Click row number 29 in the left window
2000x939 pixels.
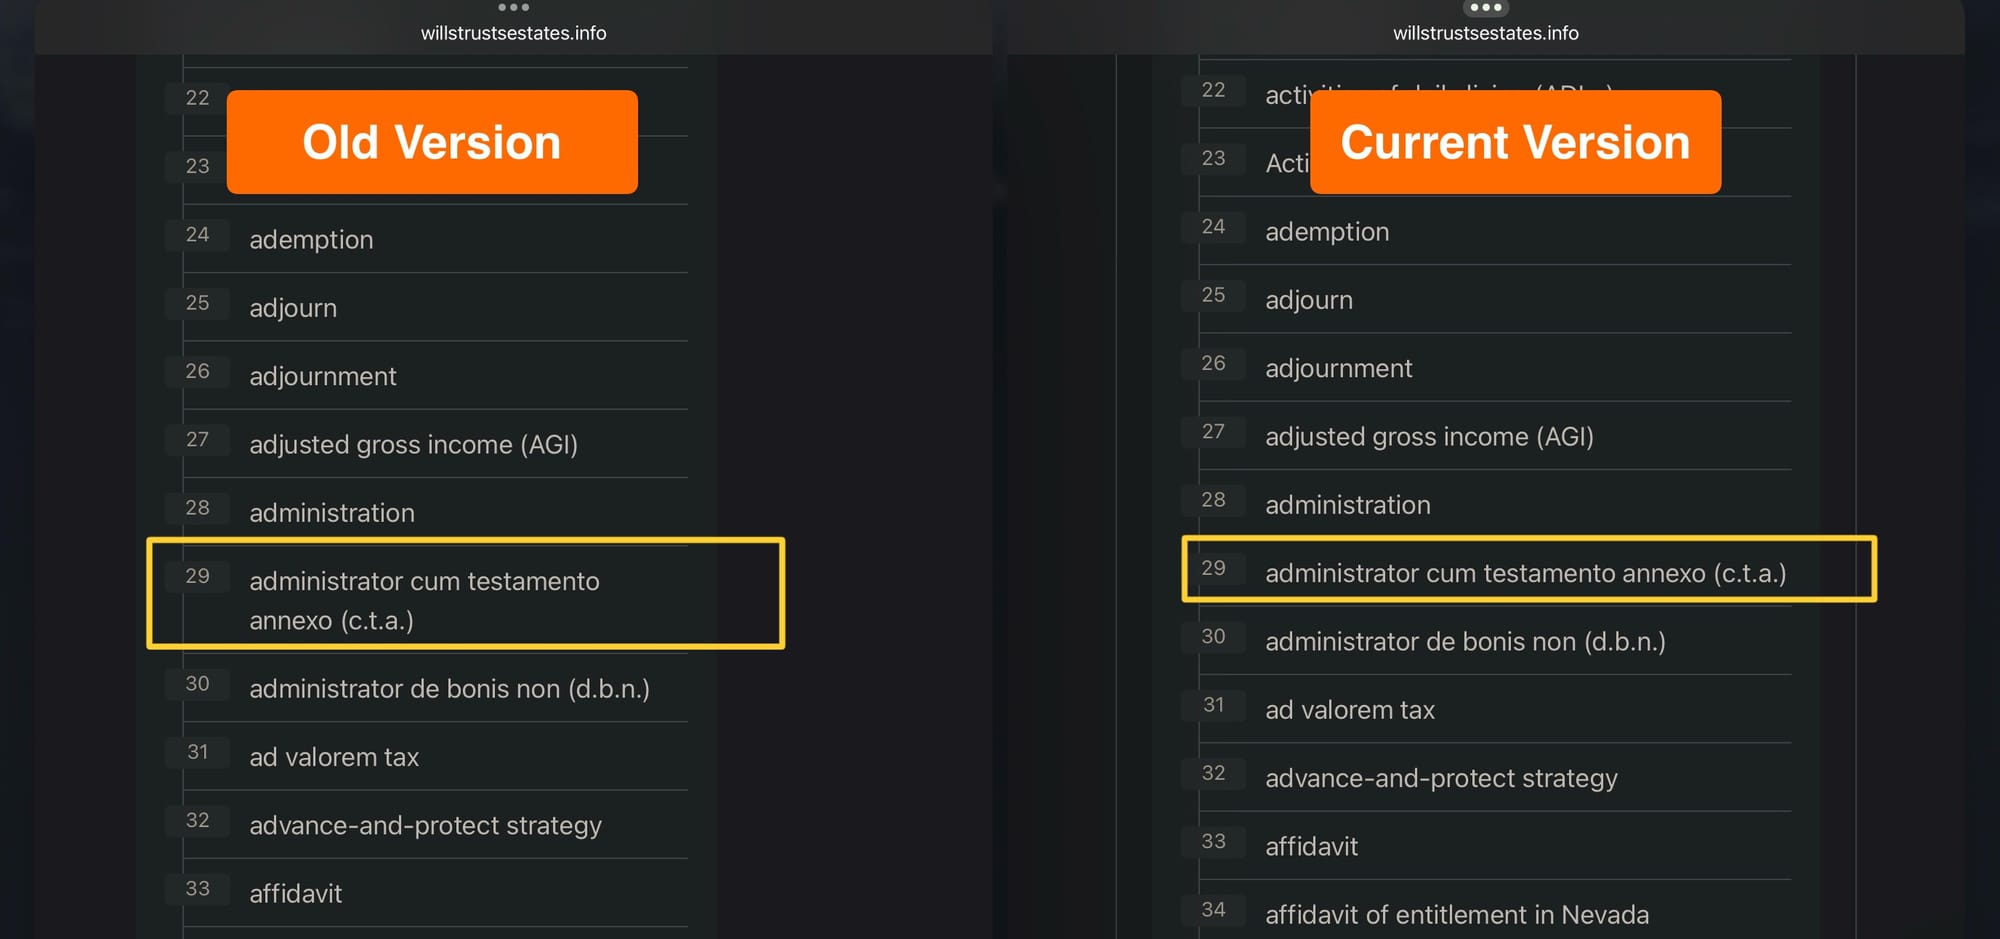(x=197, y=576)
